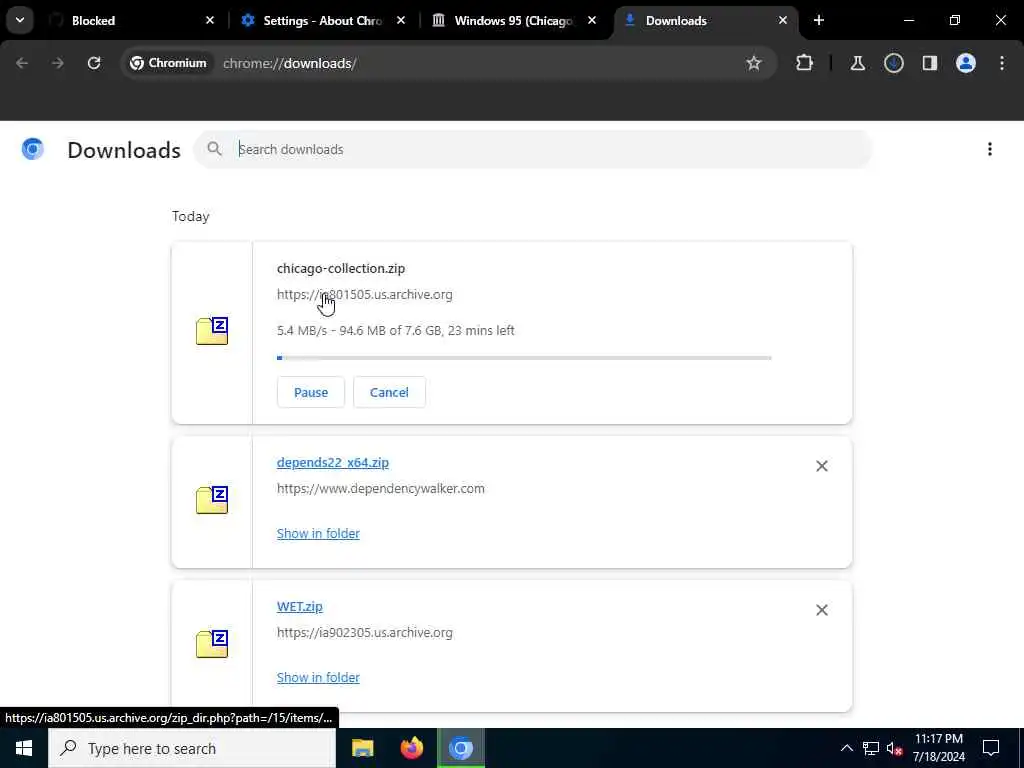Open File Explorer from the taskbar
Image resolution: width=1024 pixels, height=768 pixels.
tap(362, 748)
